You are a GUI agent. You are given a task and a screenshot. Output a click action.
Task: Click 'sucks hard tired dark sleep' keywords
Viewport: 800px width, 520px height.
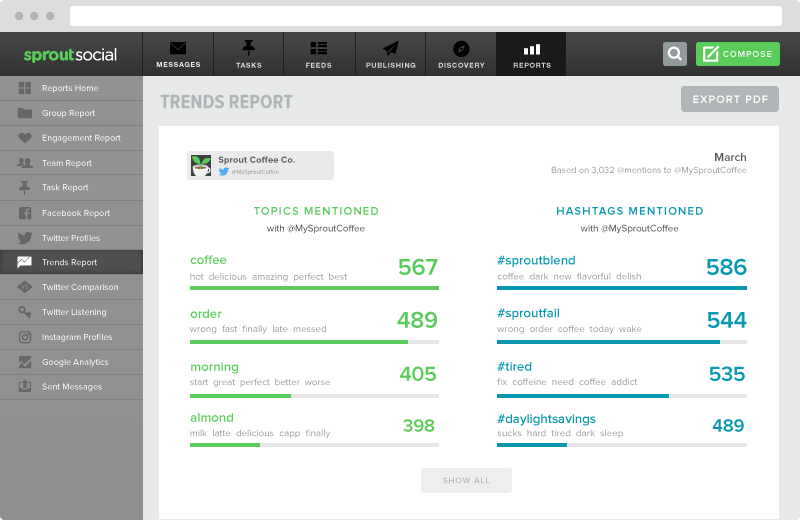[x=560, y=433]
